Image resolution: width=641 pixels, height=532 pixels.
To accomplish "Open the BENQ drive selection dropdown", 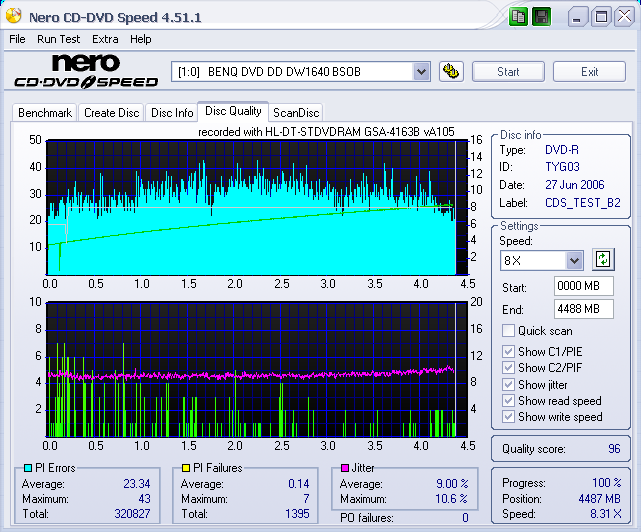I will 421,71.
